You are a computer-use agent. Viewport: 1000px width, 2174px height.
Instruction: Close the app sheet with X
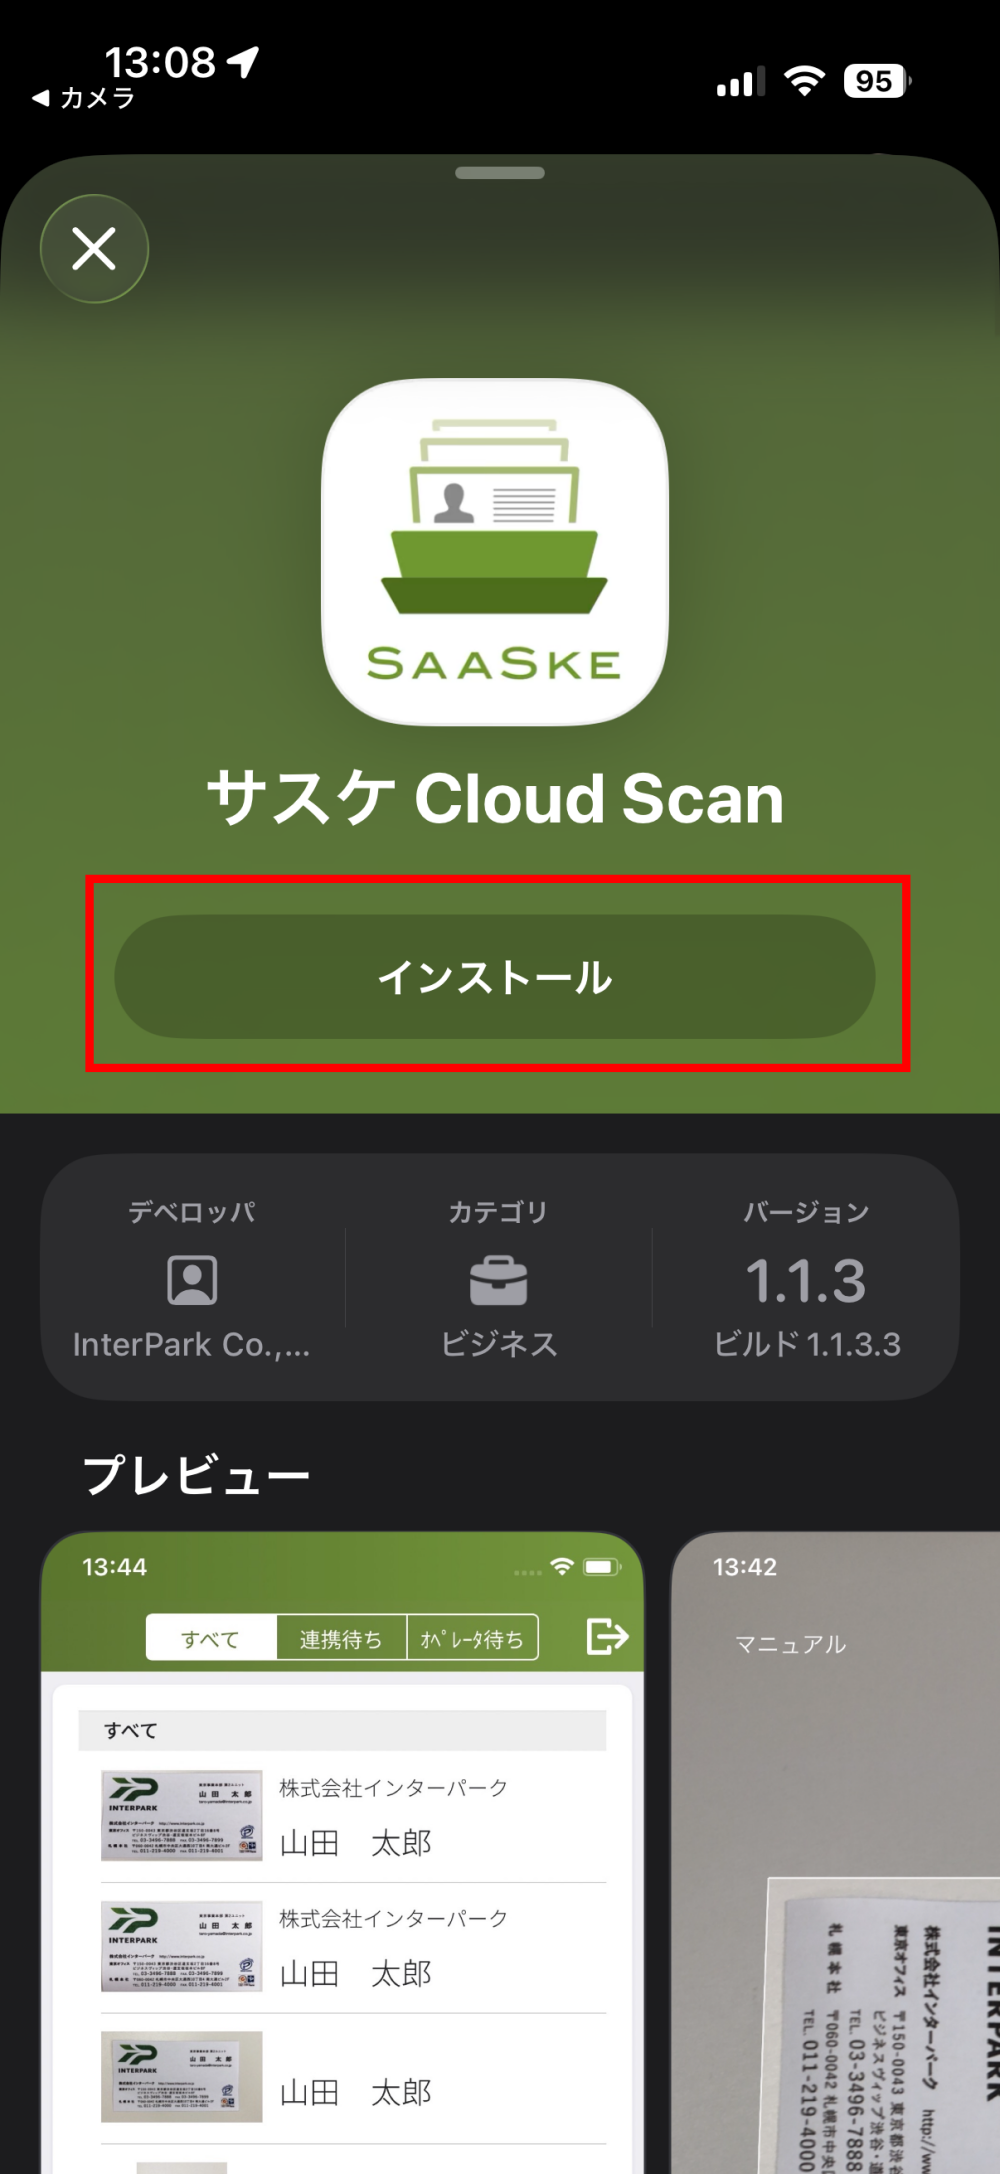tap(94, 249)
